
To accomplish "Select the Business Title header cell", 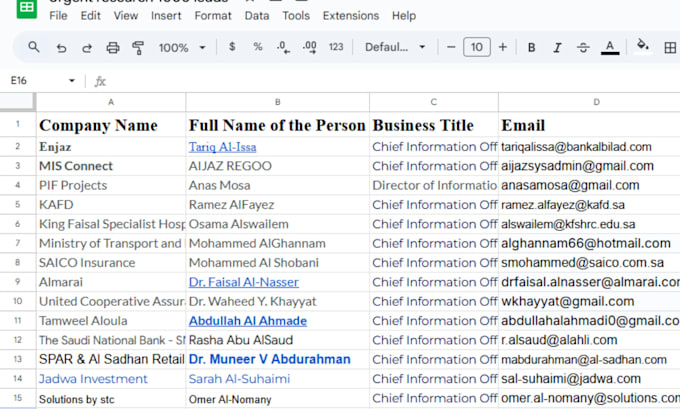I will tap(434, 125).
